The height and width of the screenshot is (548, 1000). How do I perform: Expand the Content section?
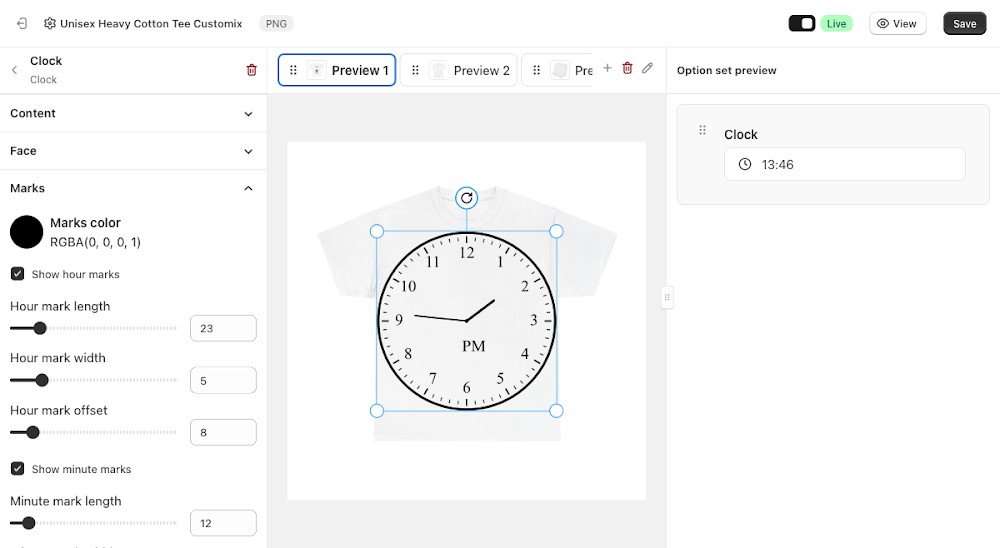[133, 114]
